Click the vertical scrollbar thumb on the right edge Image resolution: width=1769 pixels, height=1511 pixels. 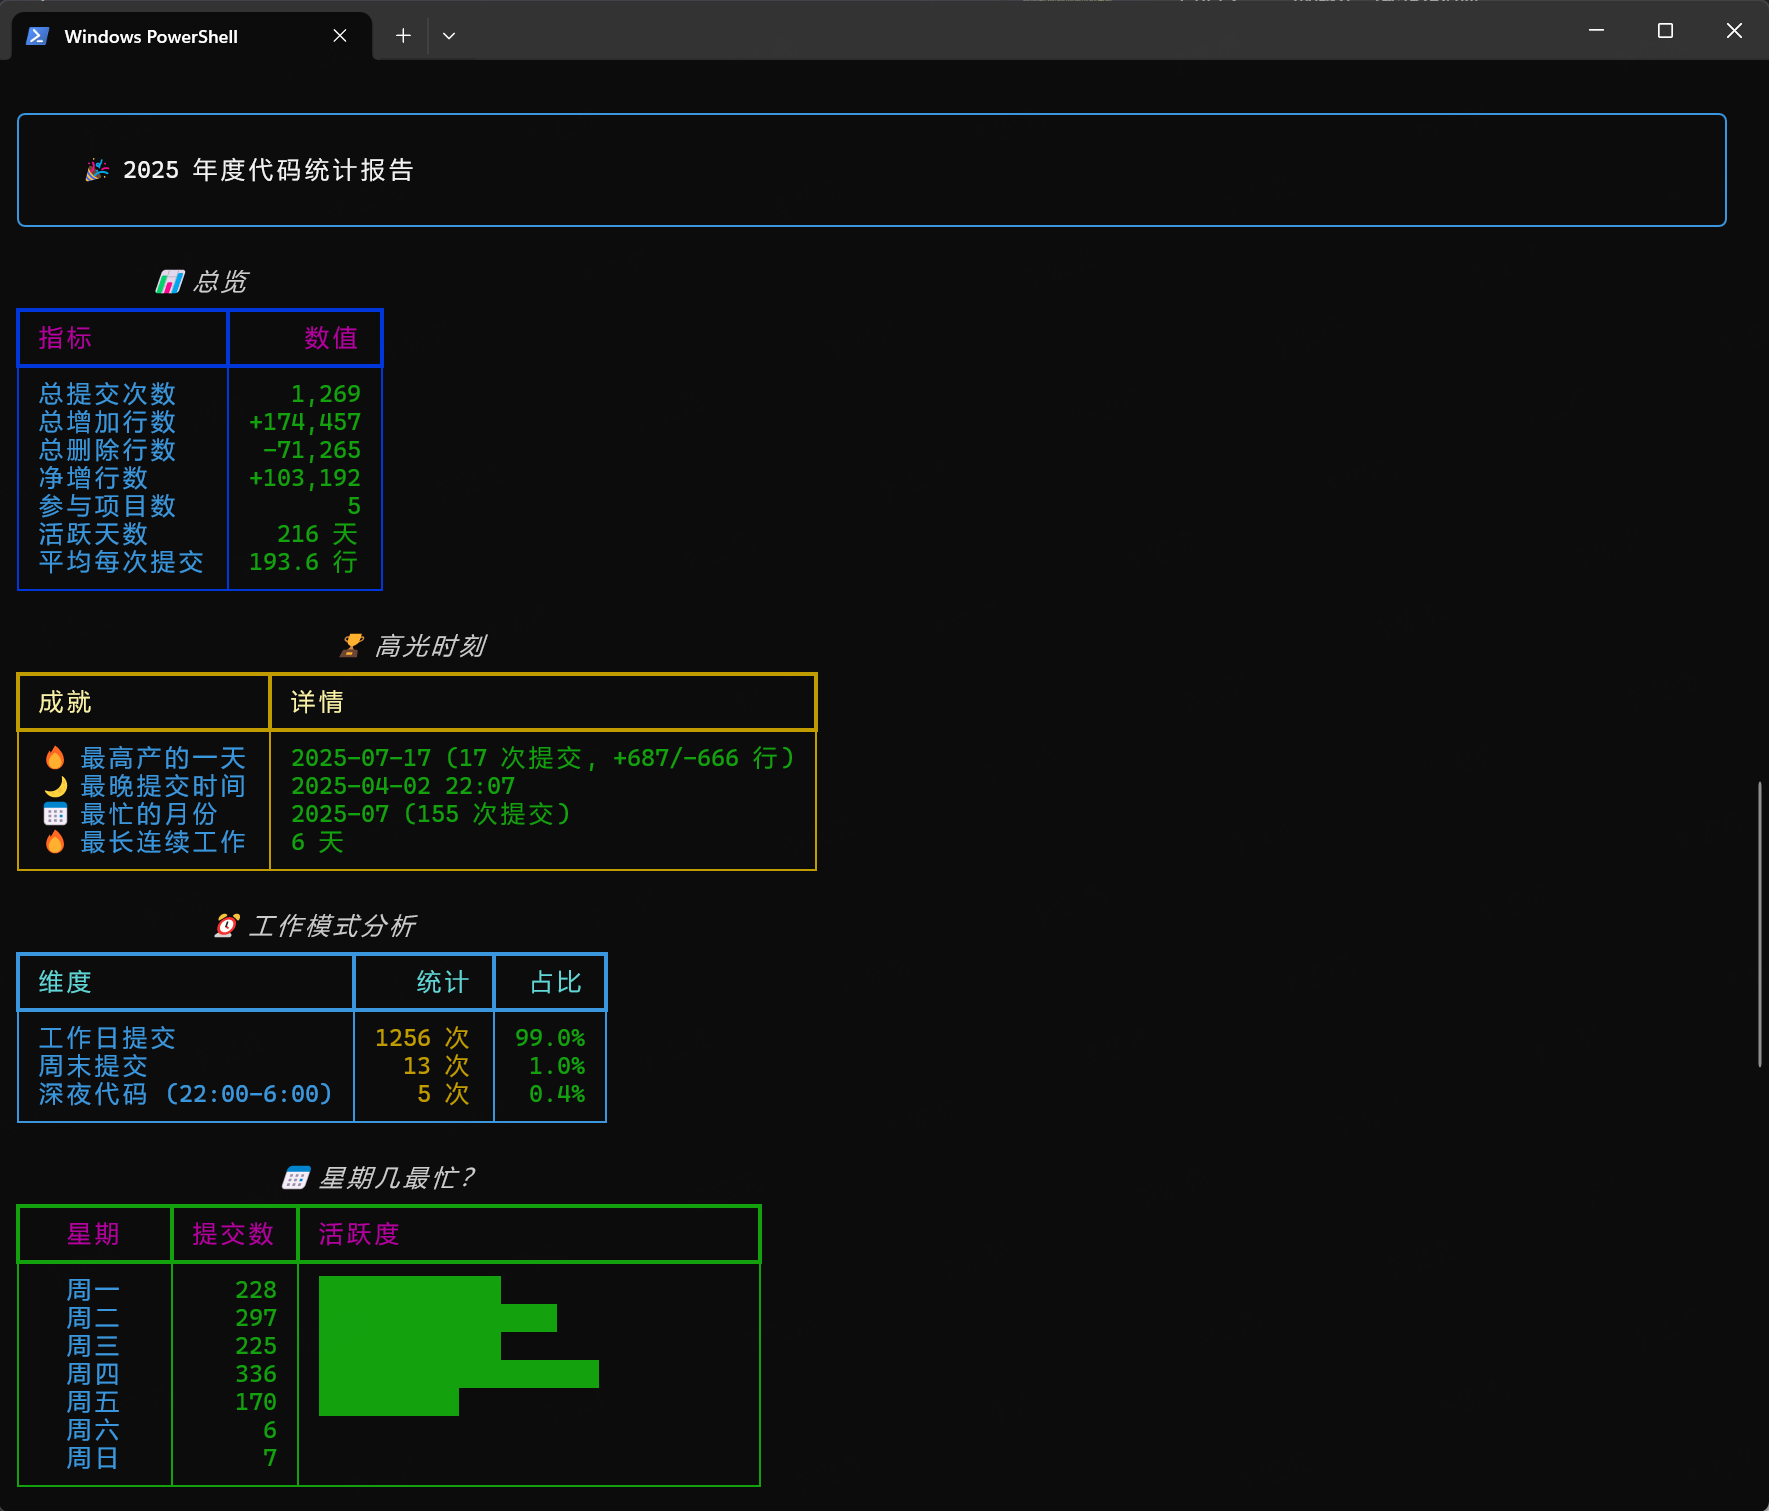pyautogui.click(x=1759, y=924)
